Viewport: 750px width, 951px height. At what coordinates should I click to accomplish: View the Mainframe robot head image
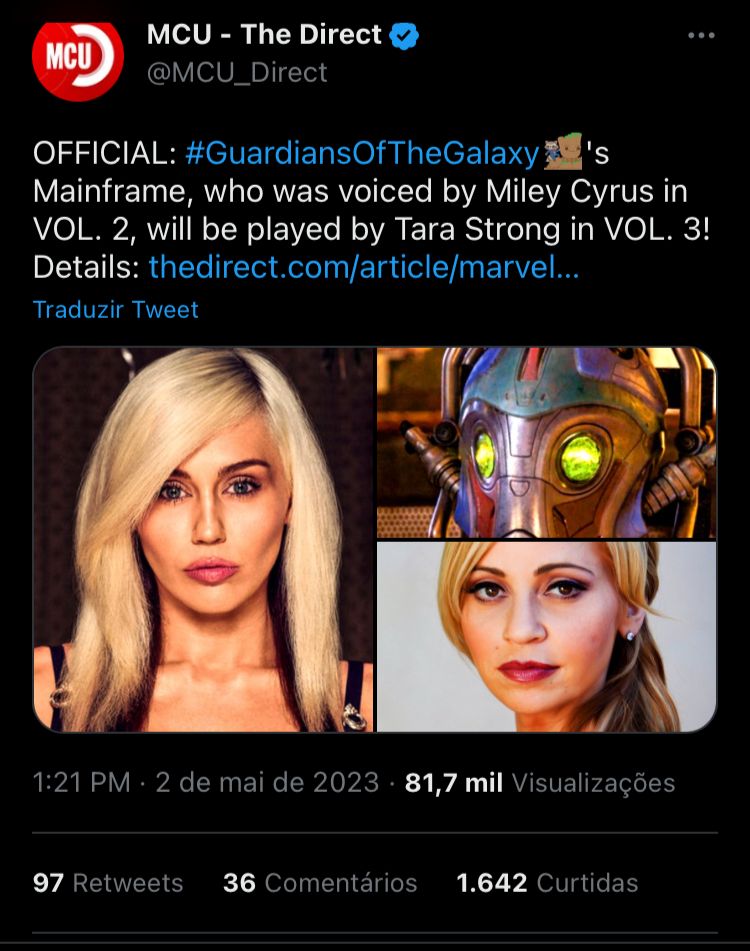546,443
